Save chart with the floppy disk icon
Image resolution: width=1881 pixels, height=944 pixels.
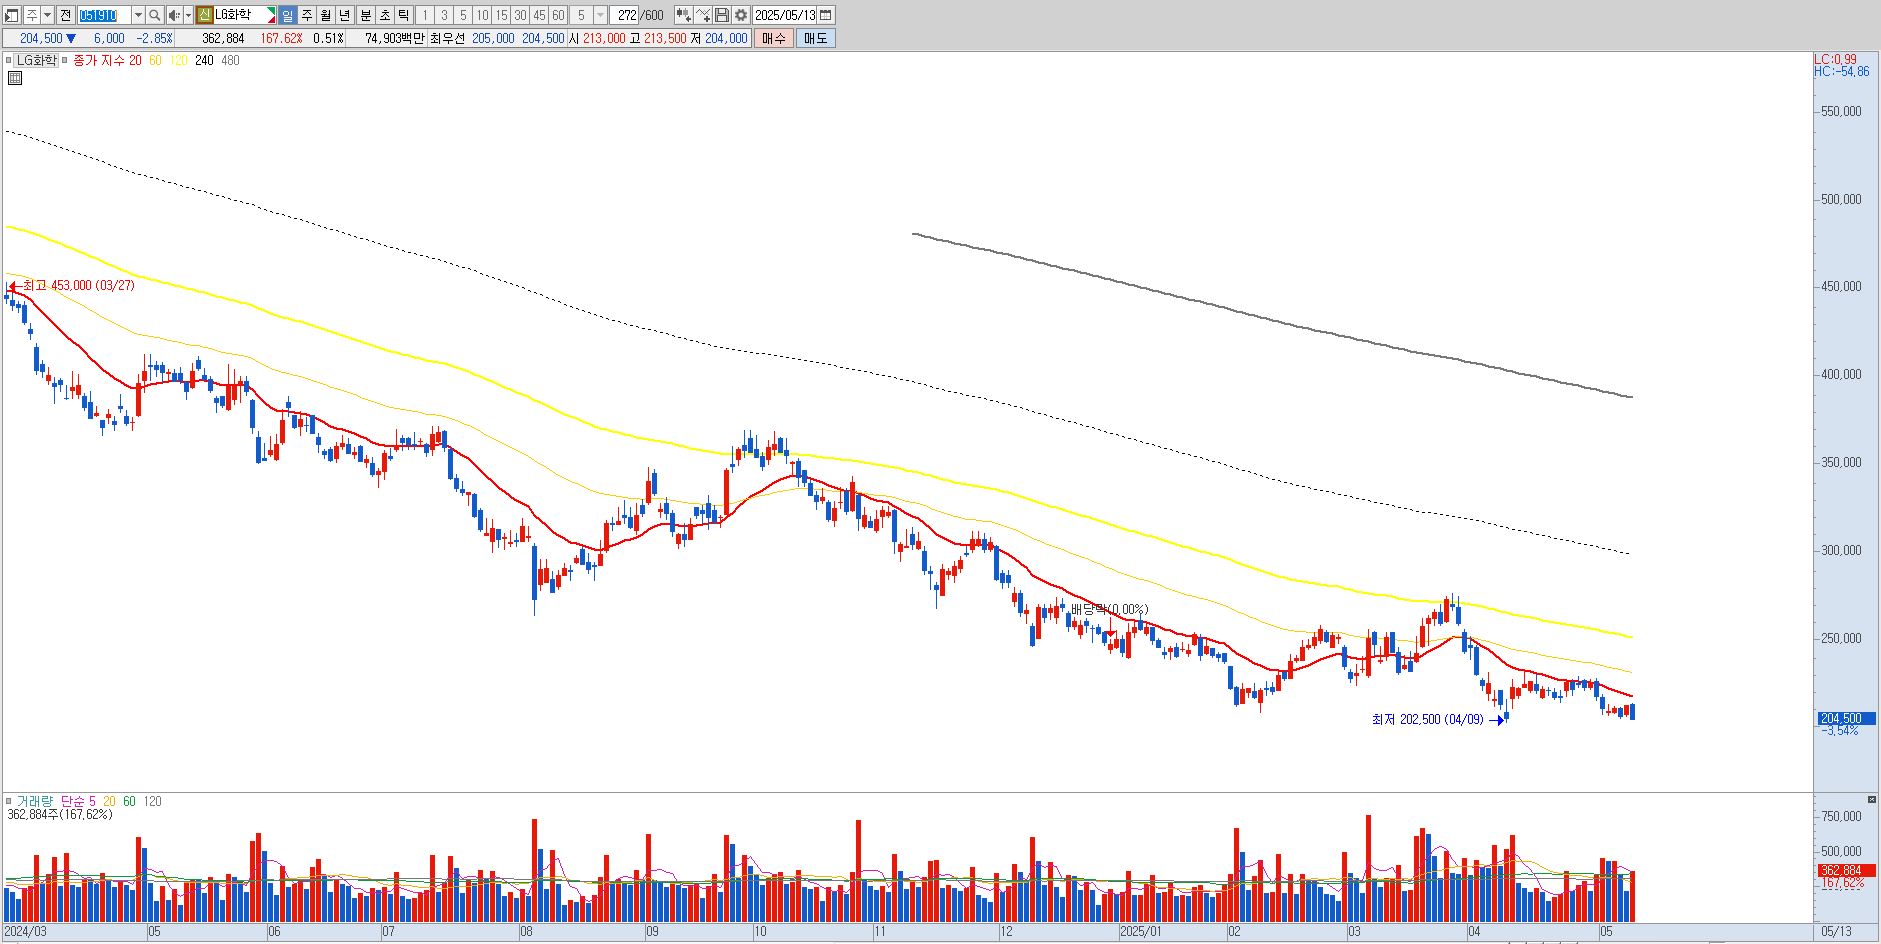[x=722, y=15]
